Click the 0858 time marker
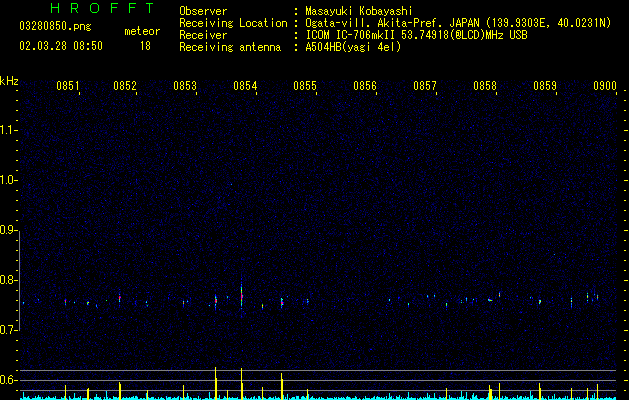Image resolution: width=629 pixels, height=400 pixels. [485, 86]
